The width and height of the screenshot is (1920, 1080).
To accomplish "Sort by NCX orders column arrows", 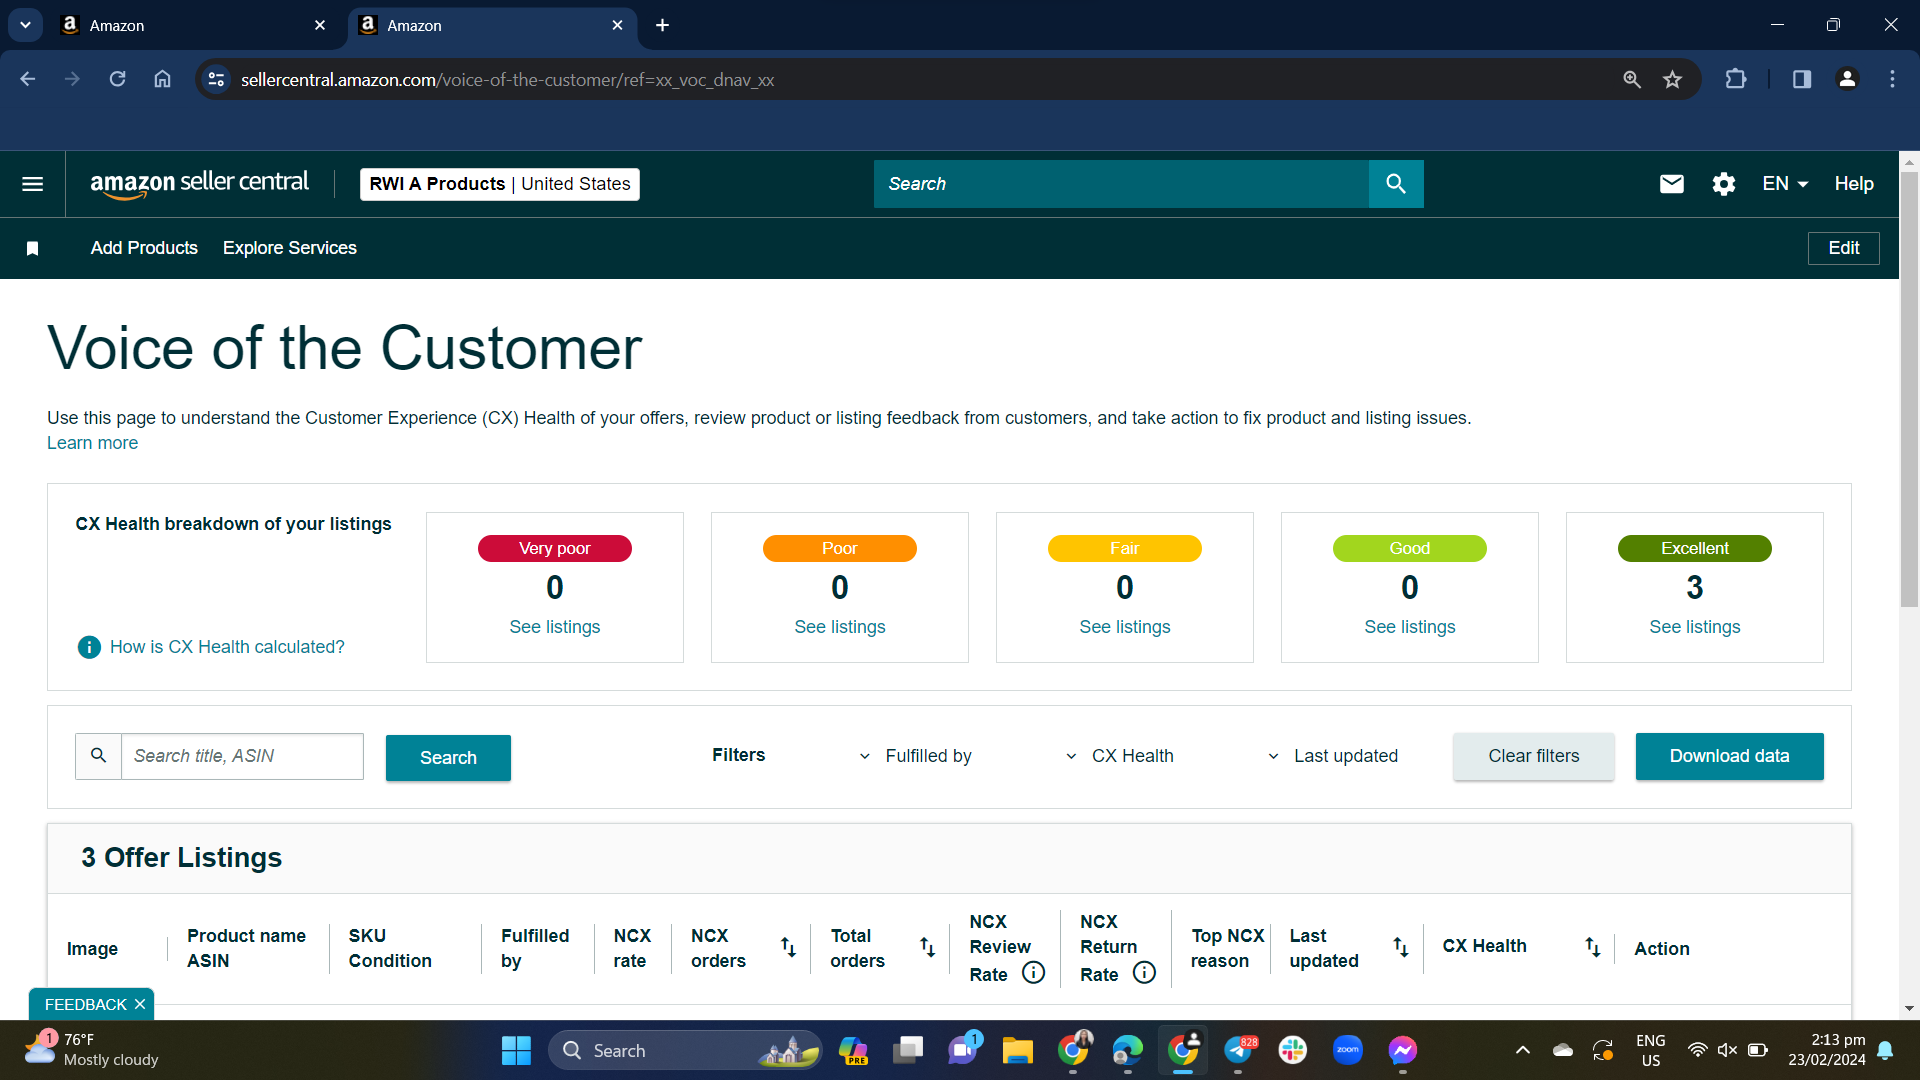I will click(x=788, y=947).
